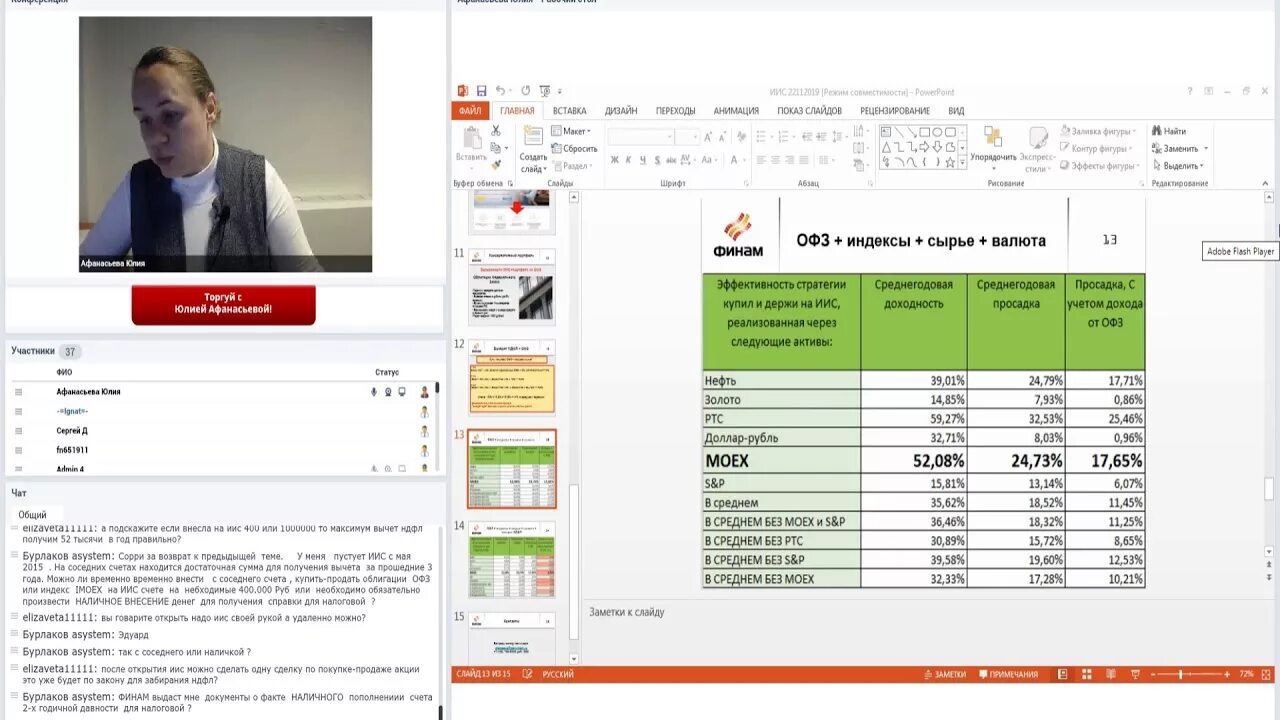Toggle bulleted list in Абзац group

[763, 137]
